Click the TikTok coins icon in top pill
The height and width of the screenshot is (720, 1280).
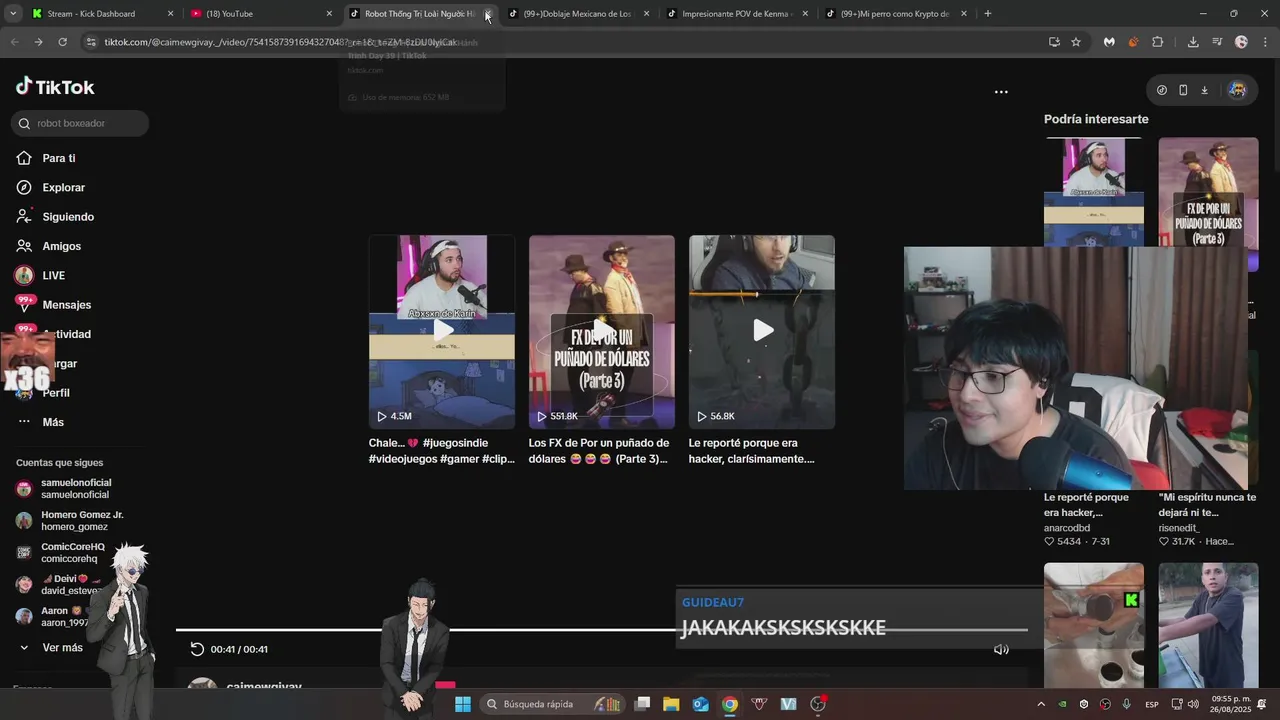click(x=1161, y=90)
